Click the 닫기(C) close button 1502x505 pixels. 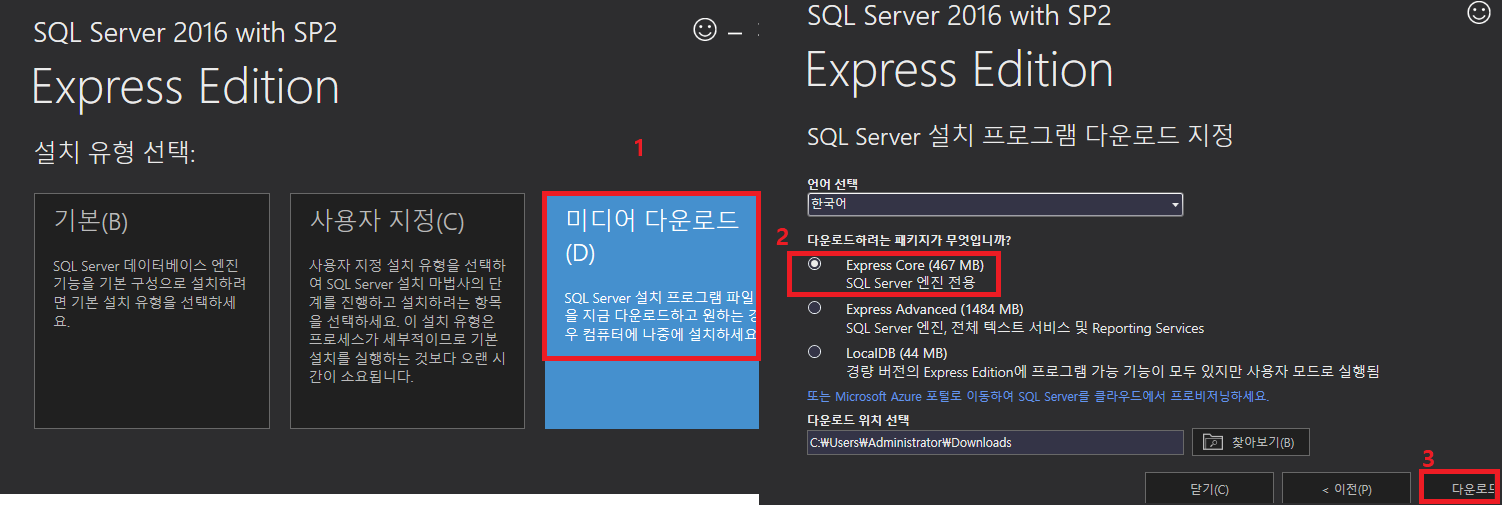click(1209, 489)
